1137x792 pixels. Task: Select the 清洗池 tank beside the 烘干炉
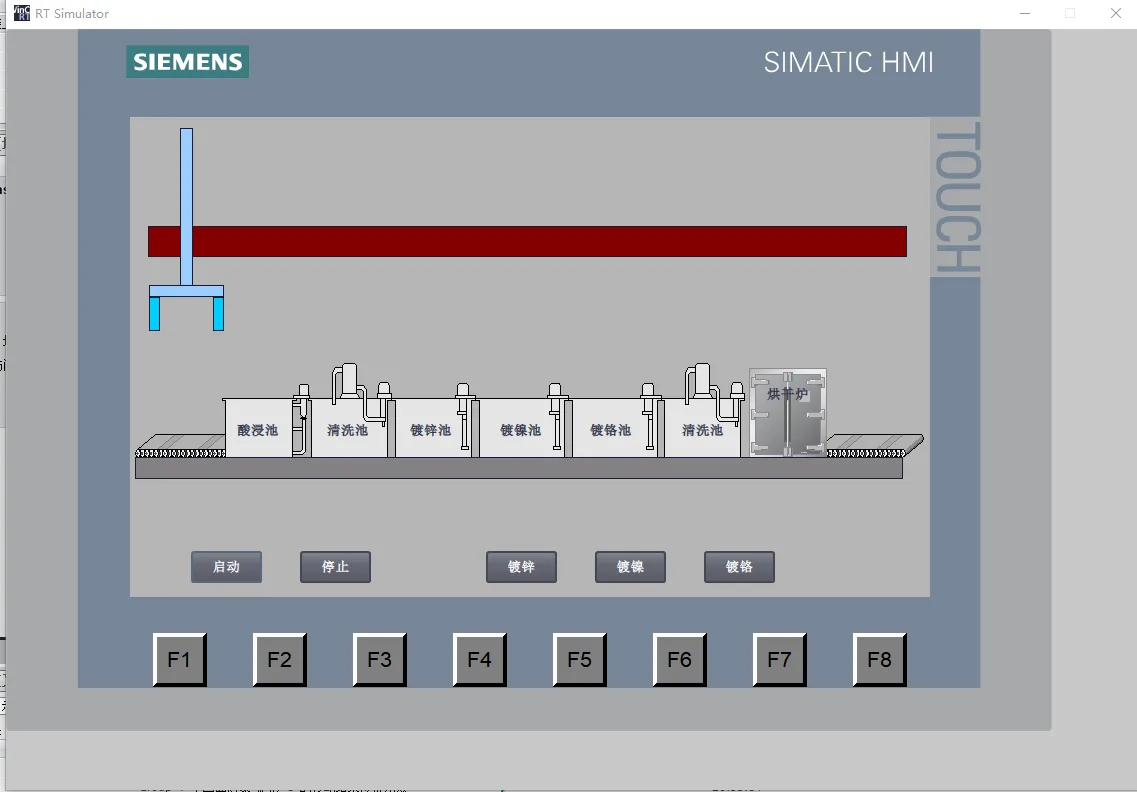tap(702, 428)
